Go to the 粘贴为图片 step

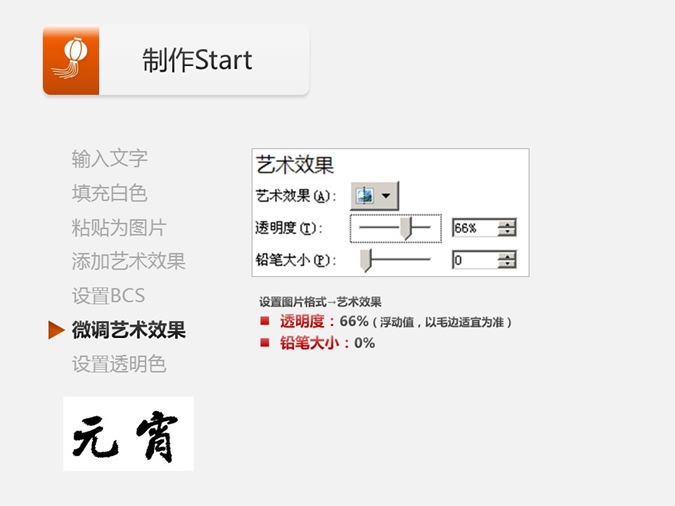[x=119, y=227]
